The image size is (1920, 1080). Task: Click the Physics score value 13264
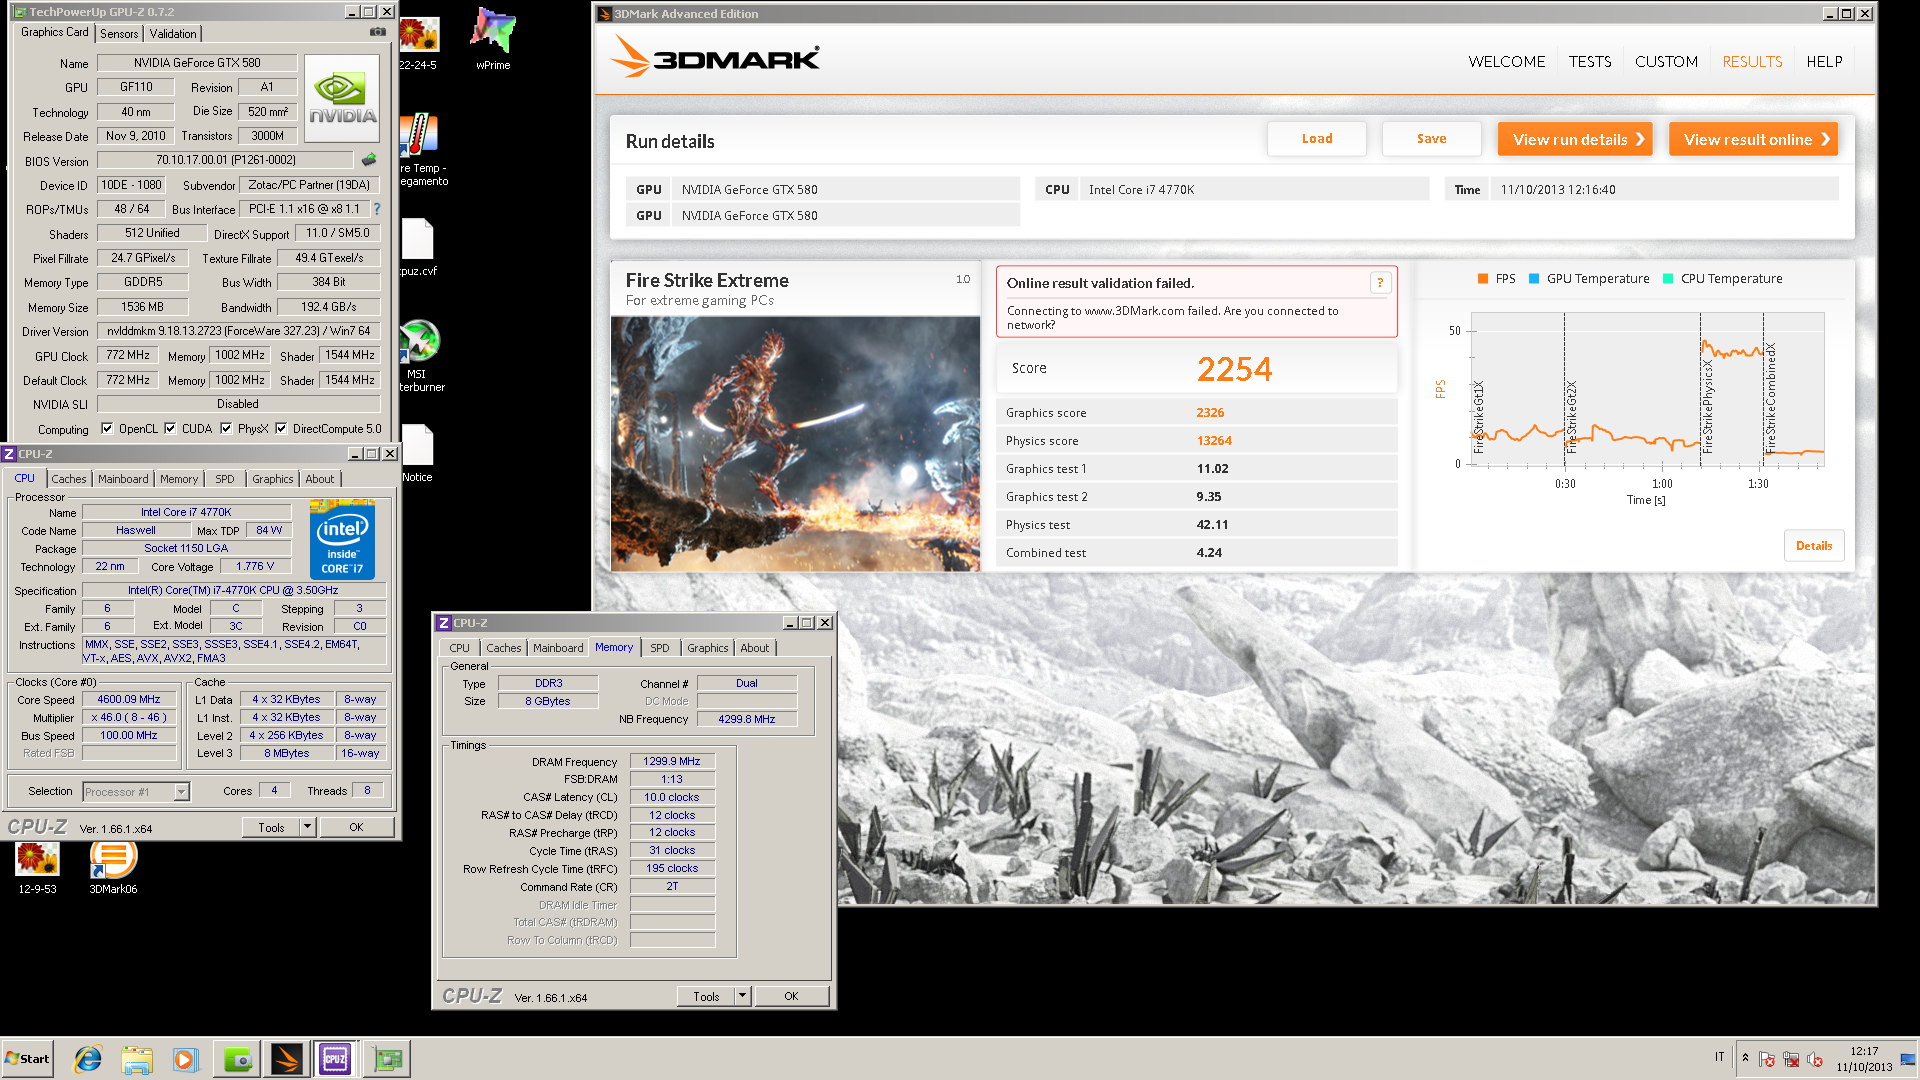[1214, 441]
